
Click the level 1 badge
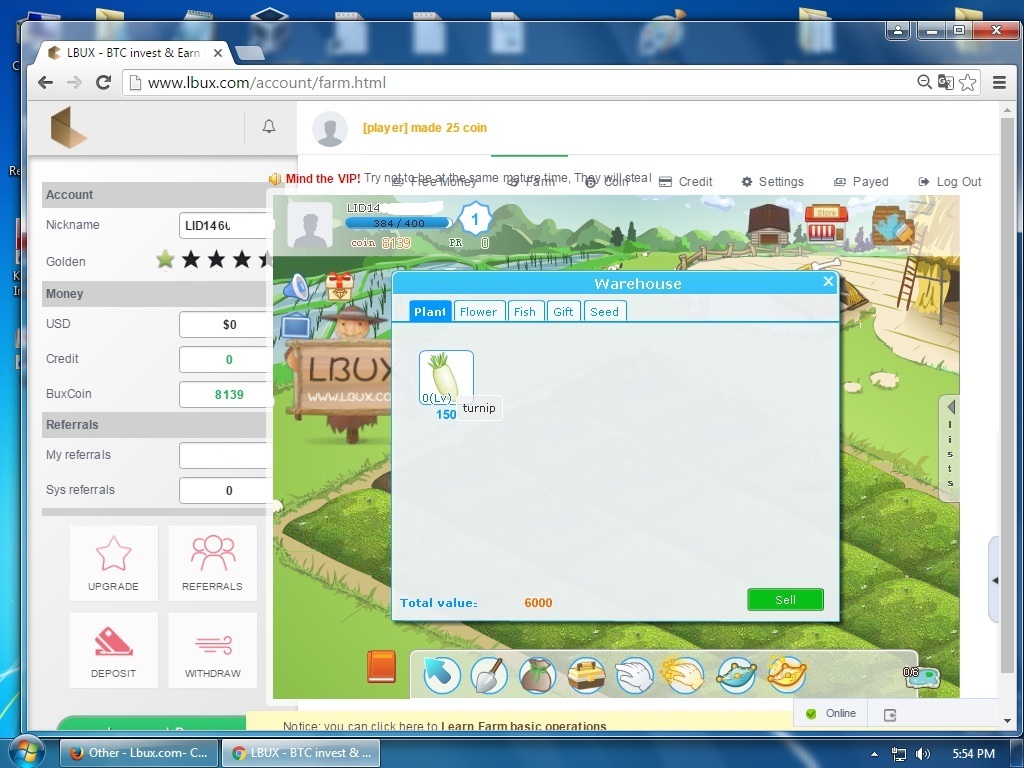click(x=475, y=219)
